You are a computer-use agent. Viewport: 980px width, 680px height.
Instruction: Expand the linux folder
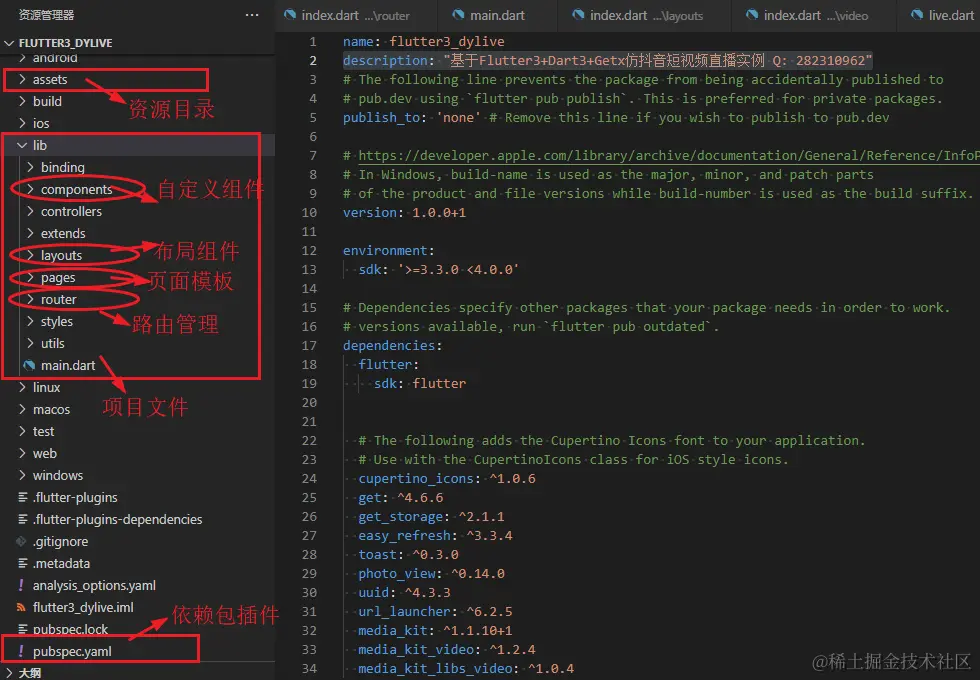(x=22, y=388)
